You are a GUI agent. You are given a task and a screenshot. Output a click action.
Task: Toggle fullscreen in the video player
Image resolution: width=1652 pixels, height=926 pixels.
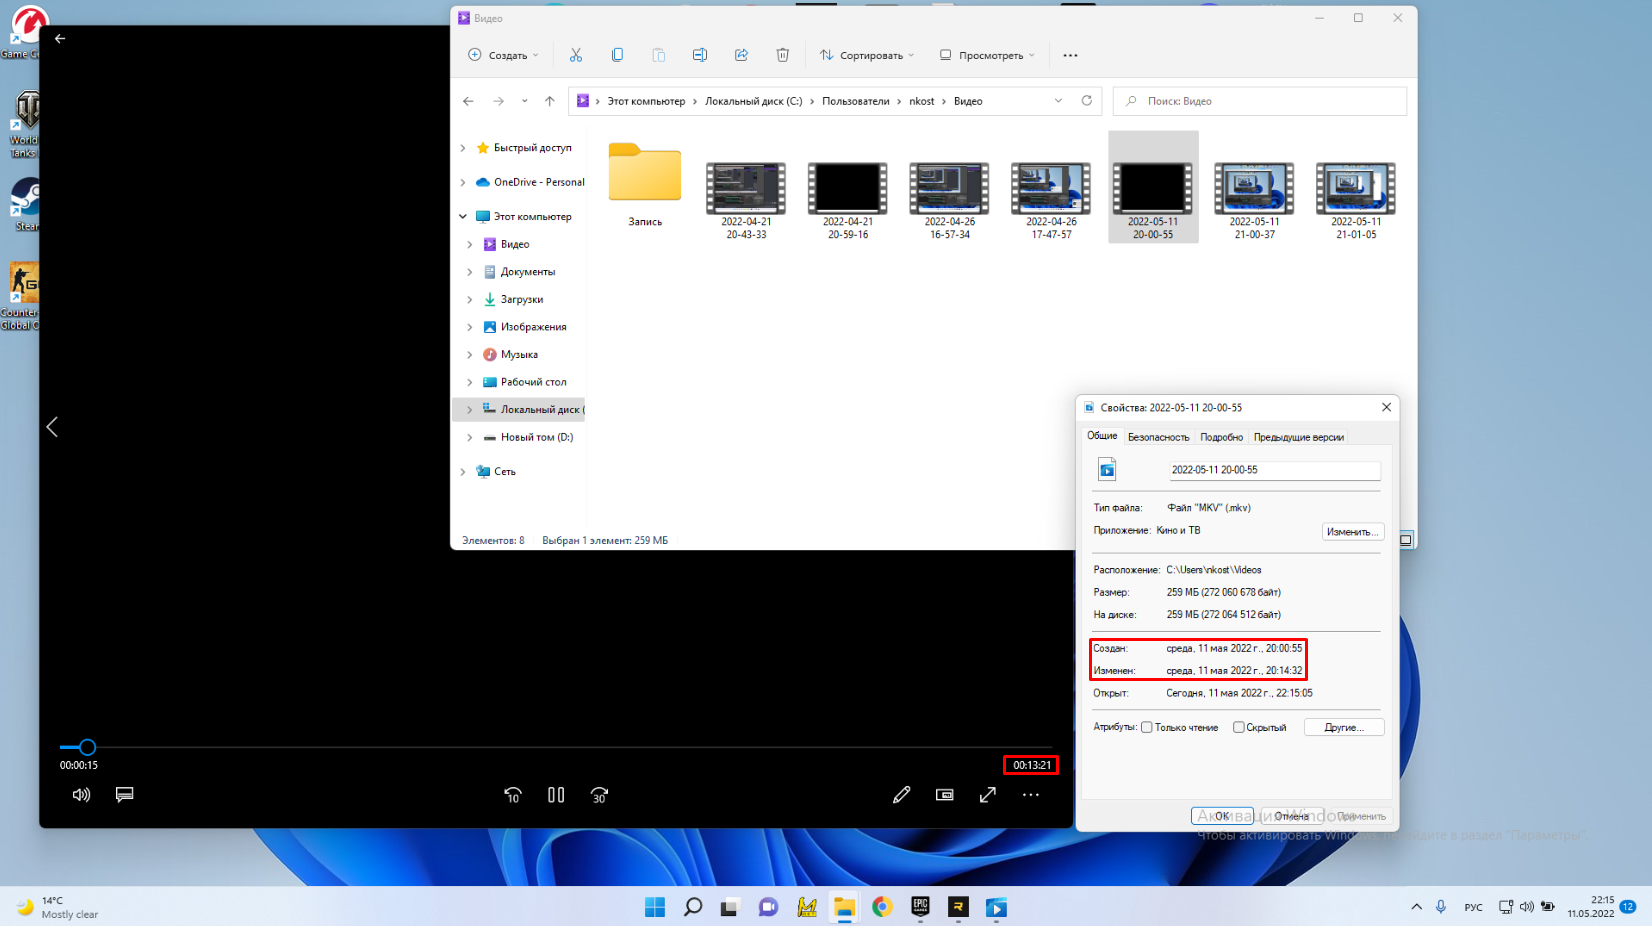[x=988, y=795]
